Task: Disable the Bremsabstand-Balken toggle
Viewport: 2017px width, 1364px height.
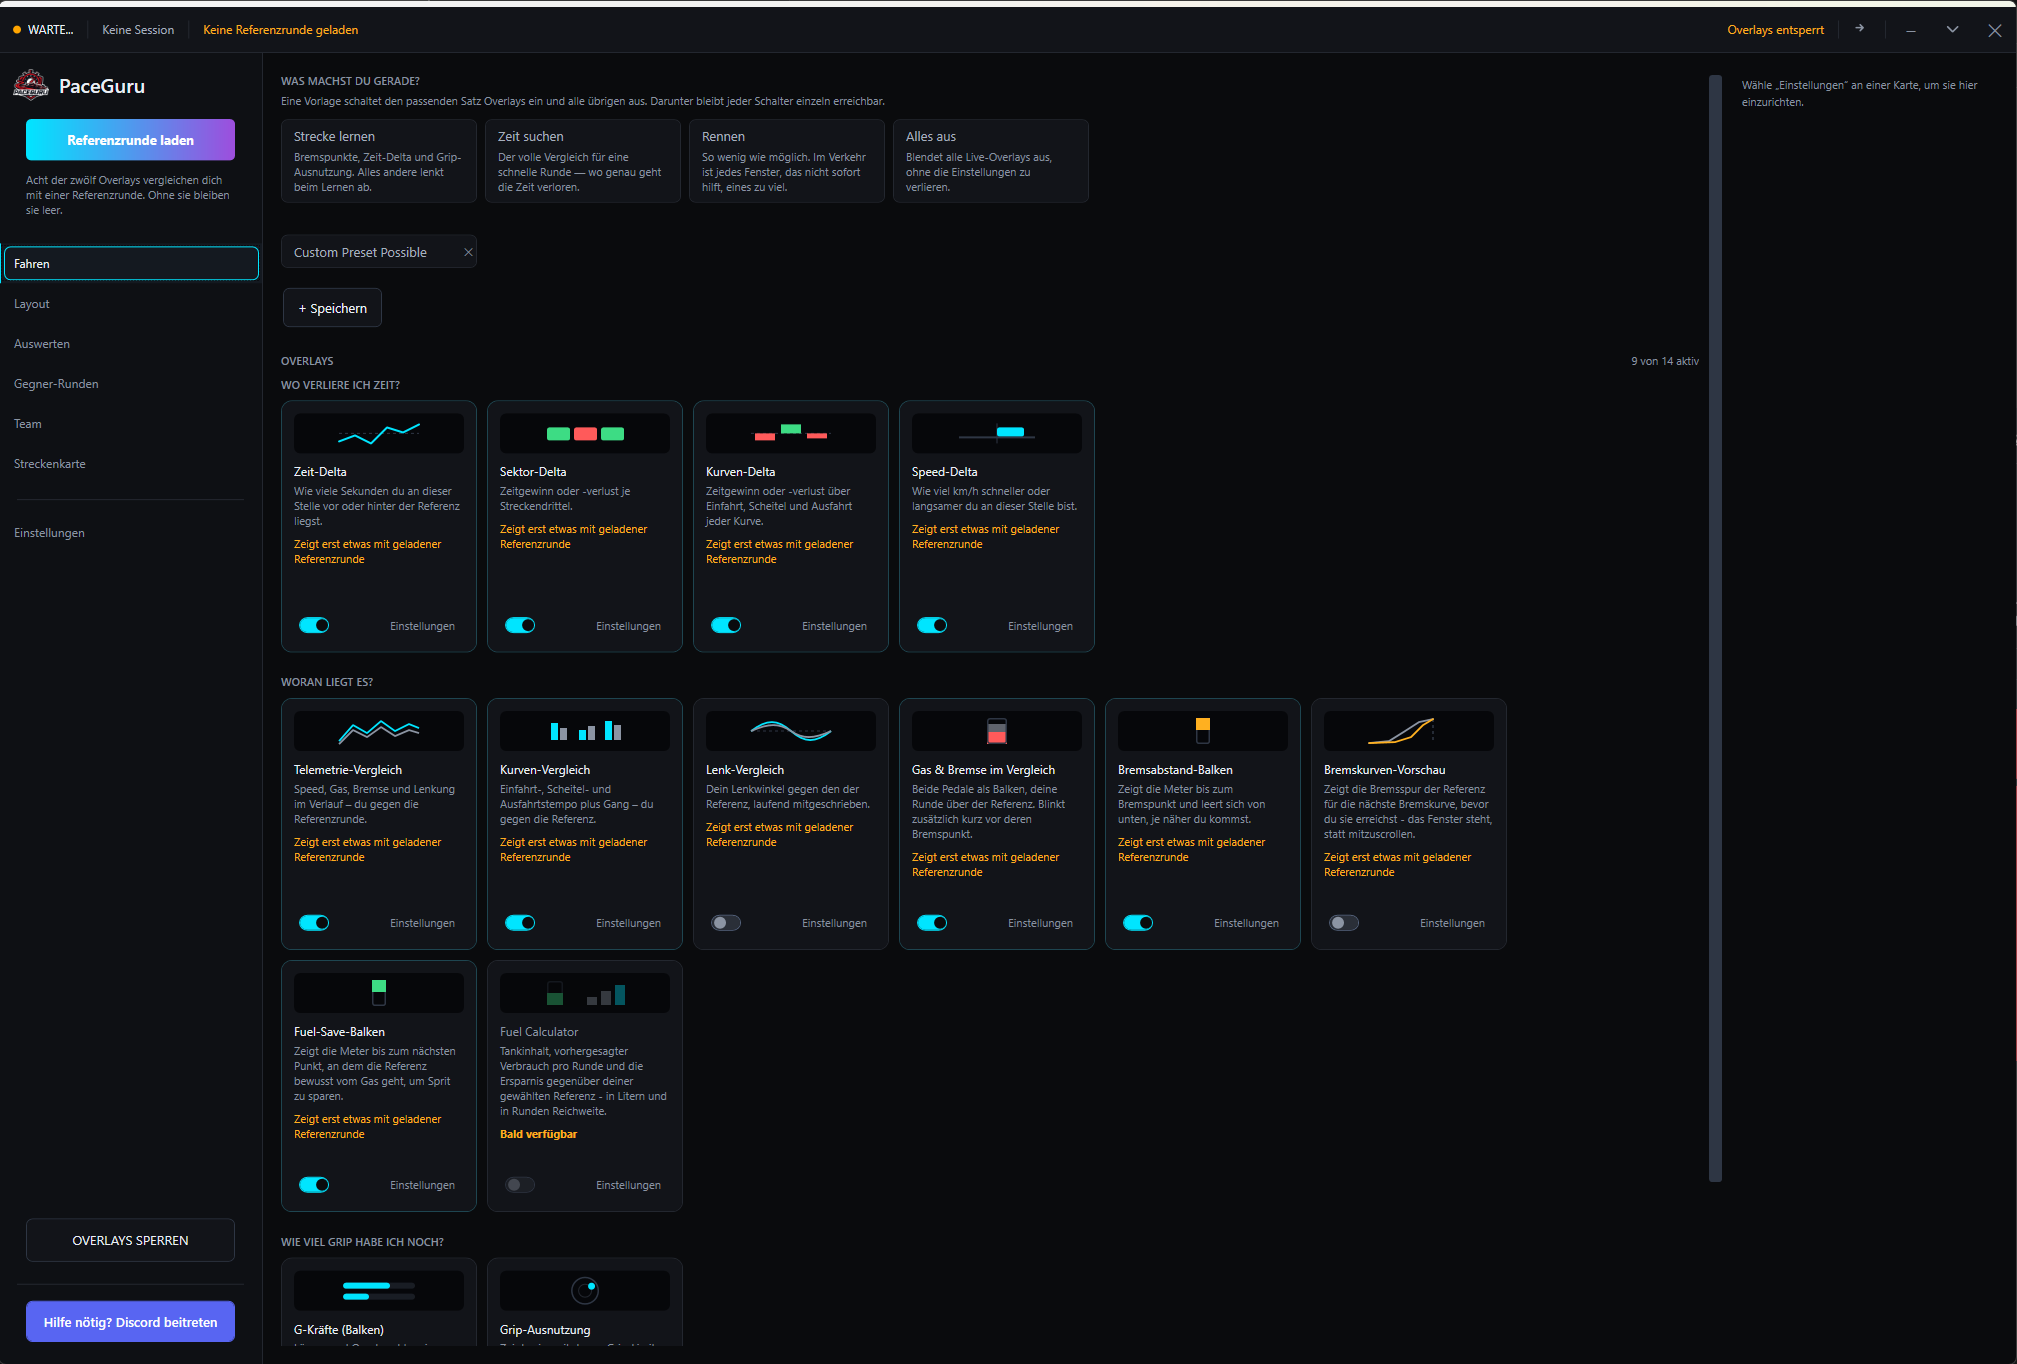Action: [x=1138, y=923]
